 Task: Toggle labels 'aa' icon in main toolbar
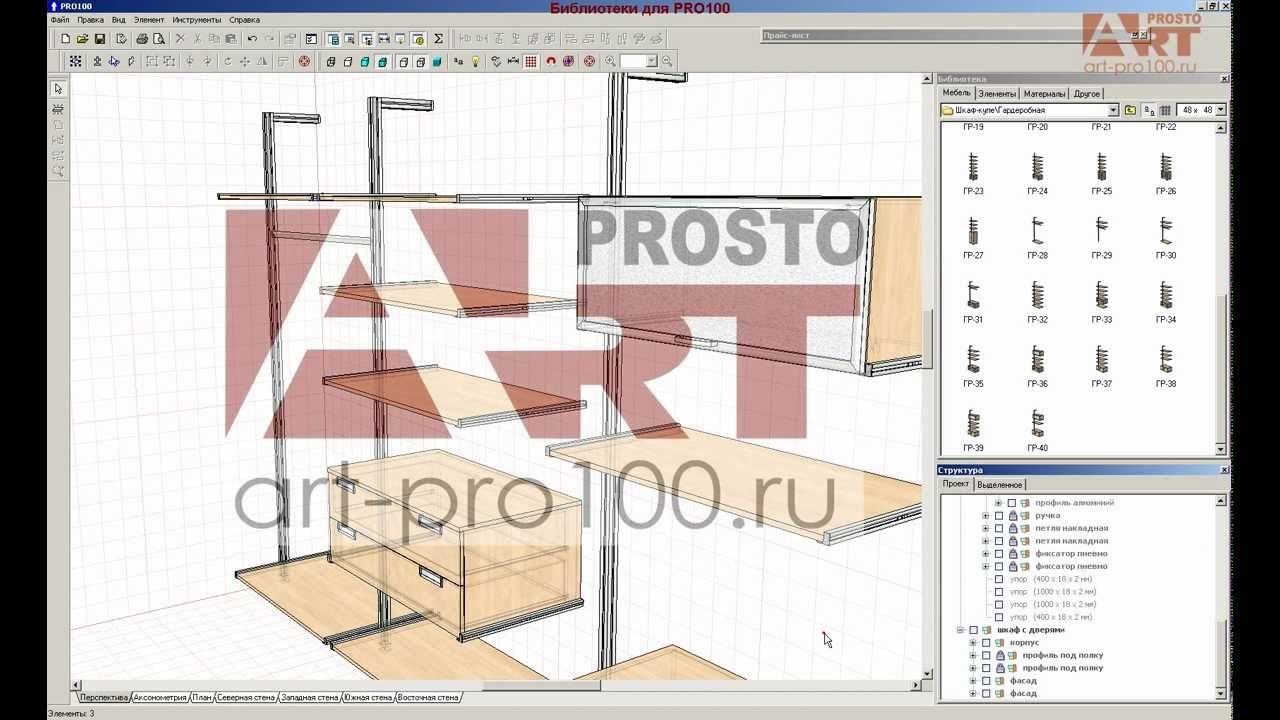[458, 61]
